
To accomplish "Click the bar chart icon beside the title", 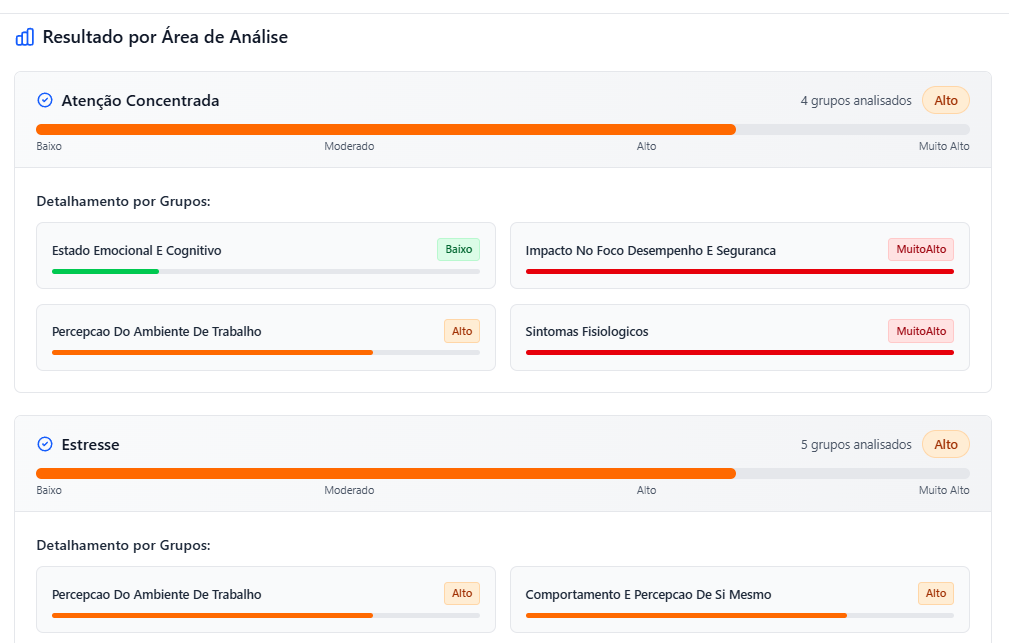I will (x=24, y=37).
